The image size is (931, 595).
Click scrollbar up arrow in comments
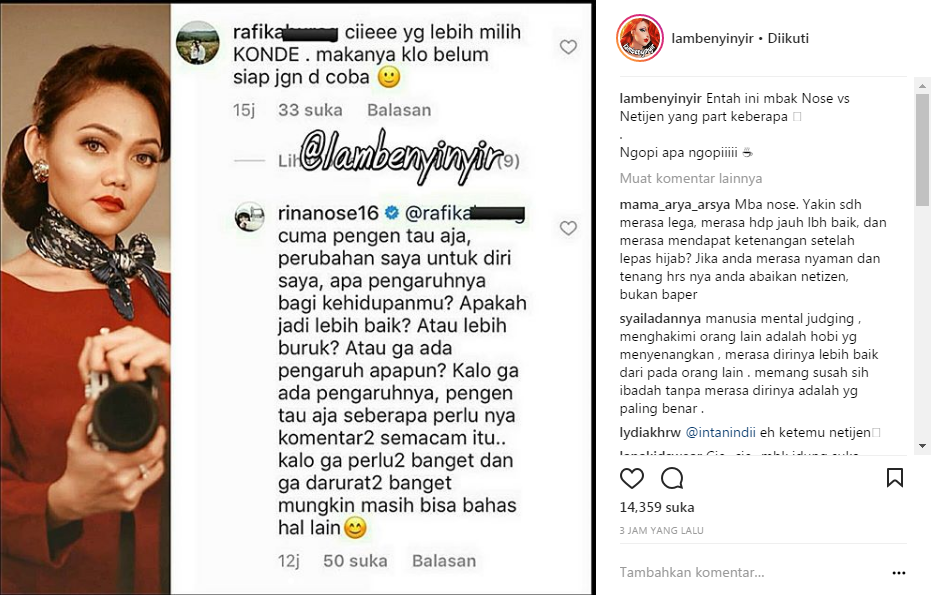pyautogui.click(x=922, y=86)
